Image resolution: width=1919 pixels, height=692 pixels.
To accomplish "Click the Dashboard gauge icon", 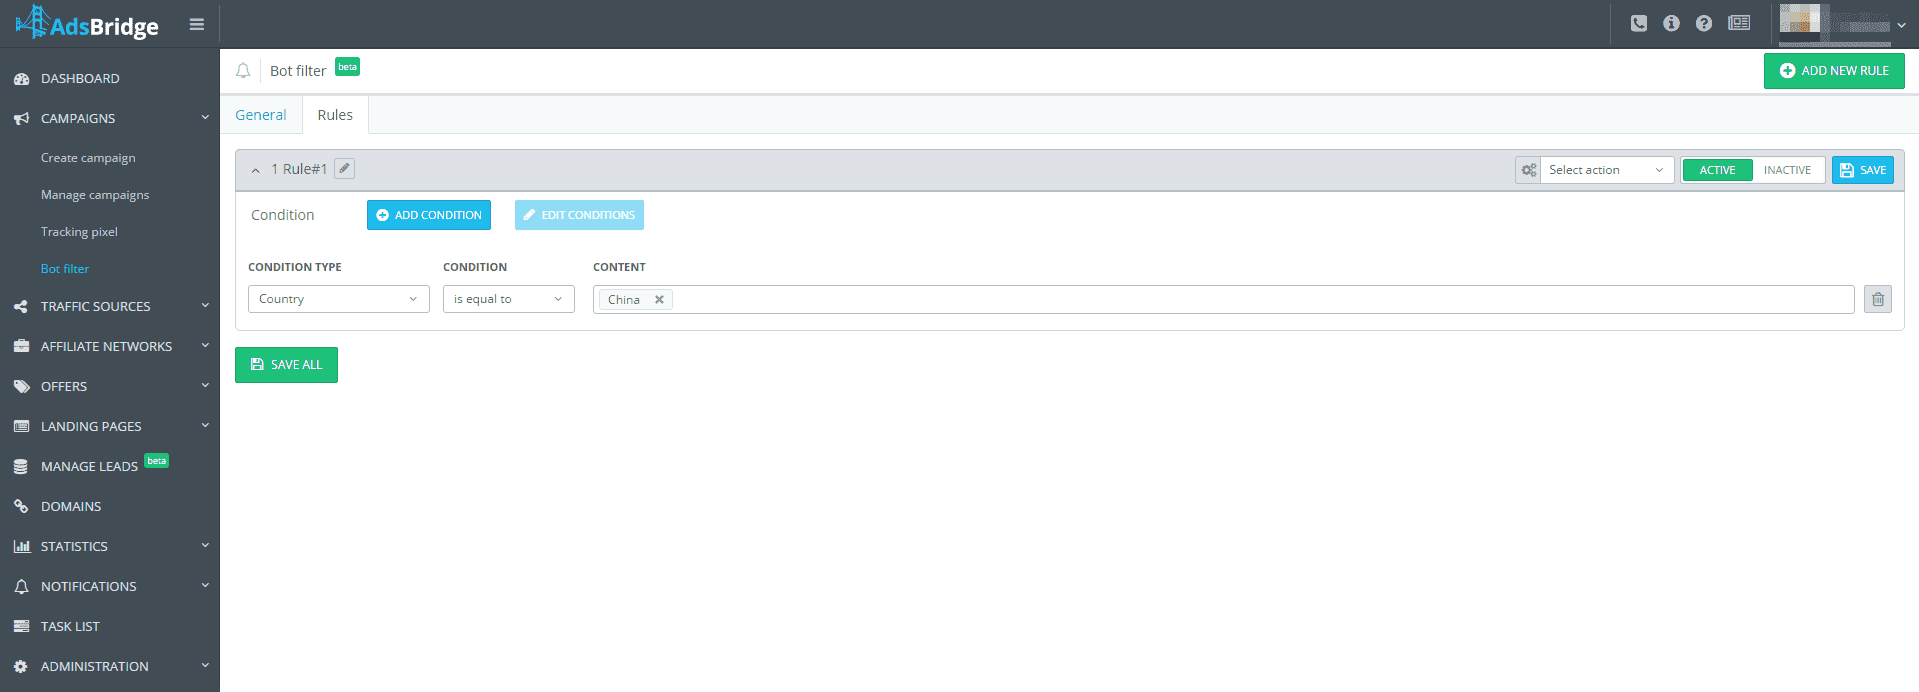I will click(x=21, y=79).
